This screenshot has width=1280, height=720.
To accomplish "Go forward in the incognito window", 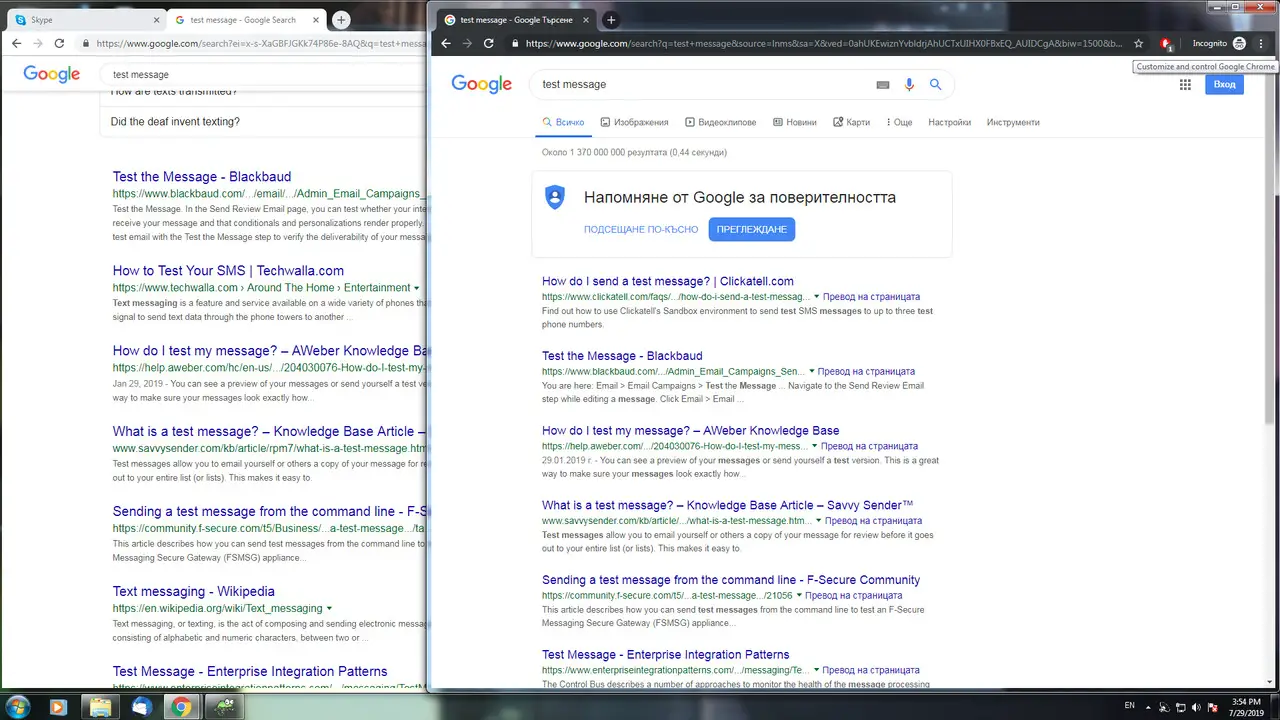I will [466, 44].
